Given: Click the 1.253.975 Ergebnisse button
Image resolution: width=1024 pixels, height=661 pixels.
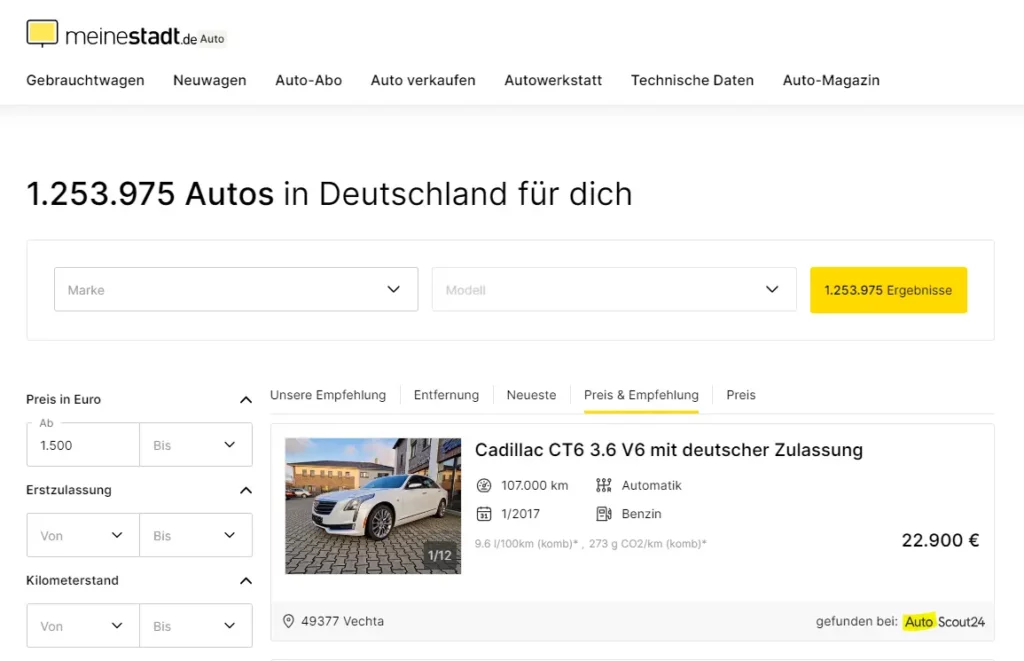Looking at the screenshot, I should pos(888,290).
